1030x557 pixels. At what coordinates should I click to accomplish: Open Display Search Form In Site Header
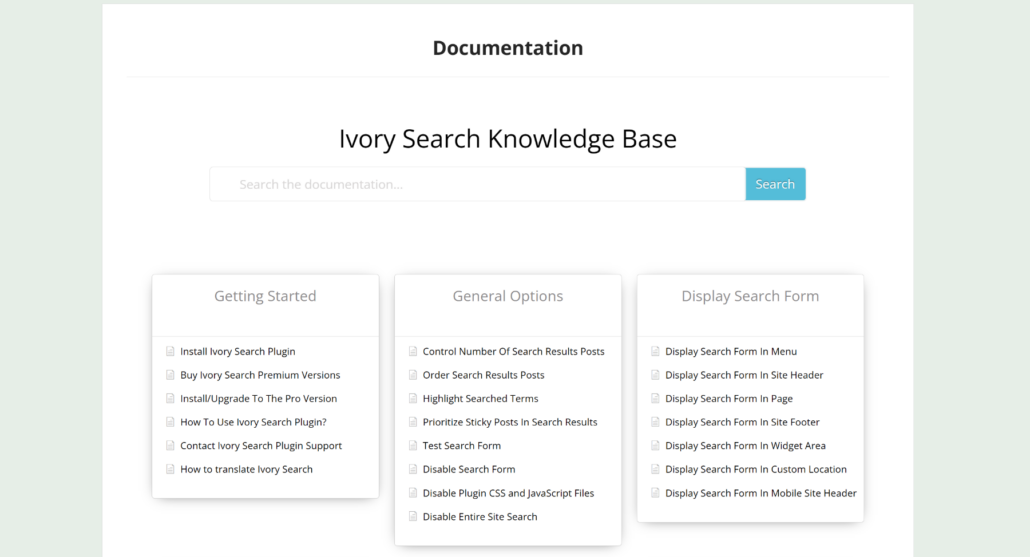744,375
